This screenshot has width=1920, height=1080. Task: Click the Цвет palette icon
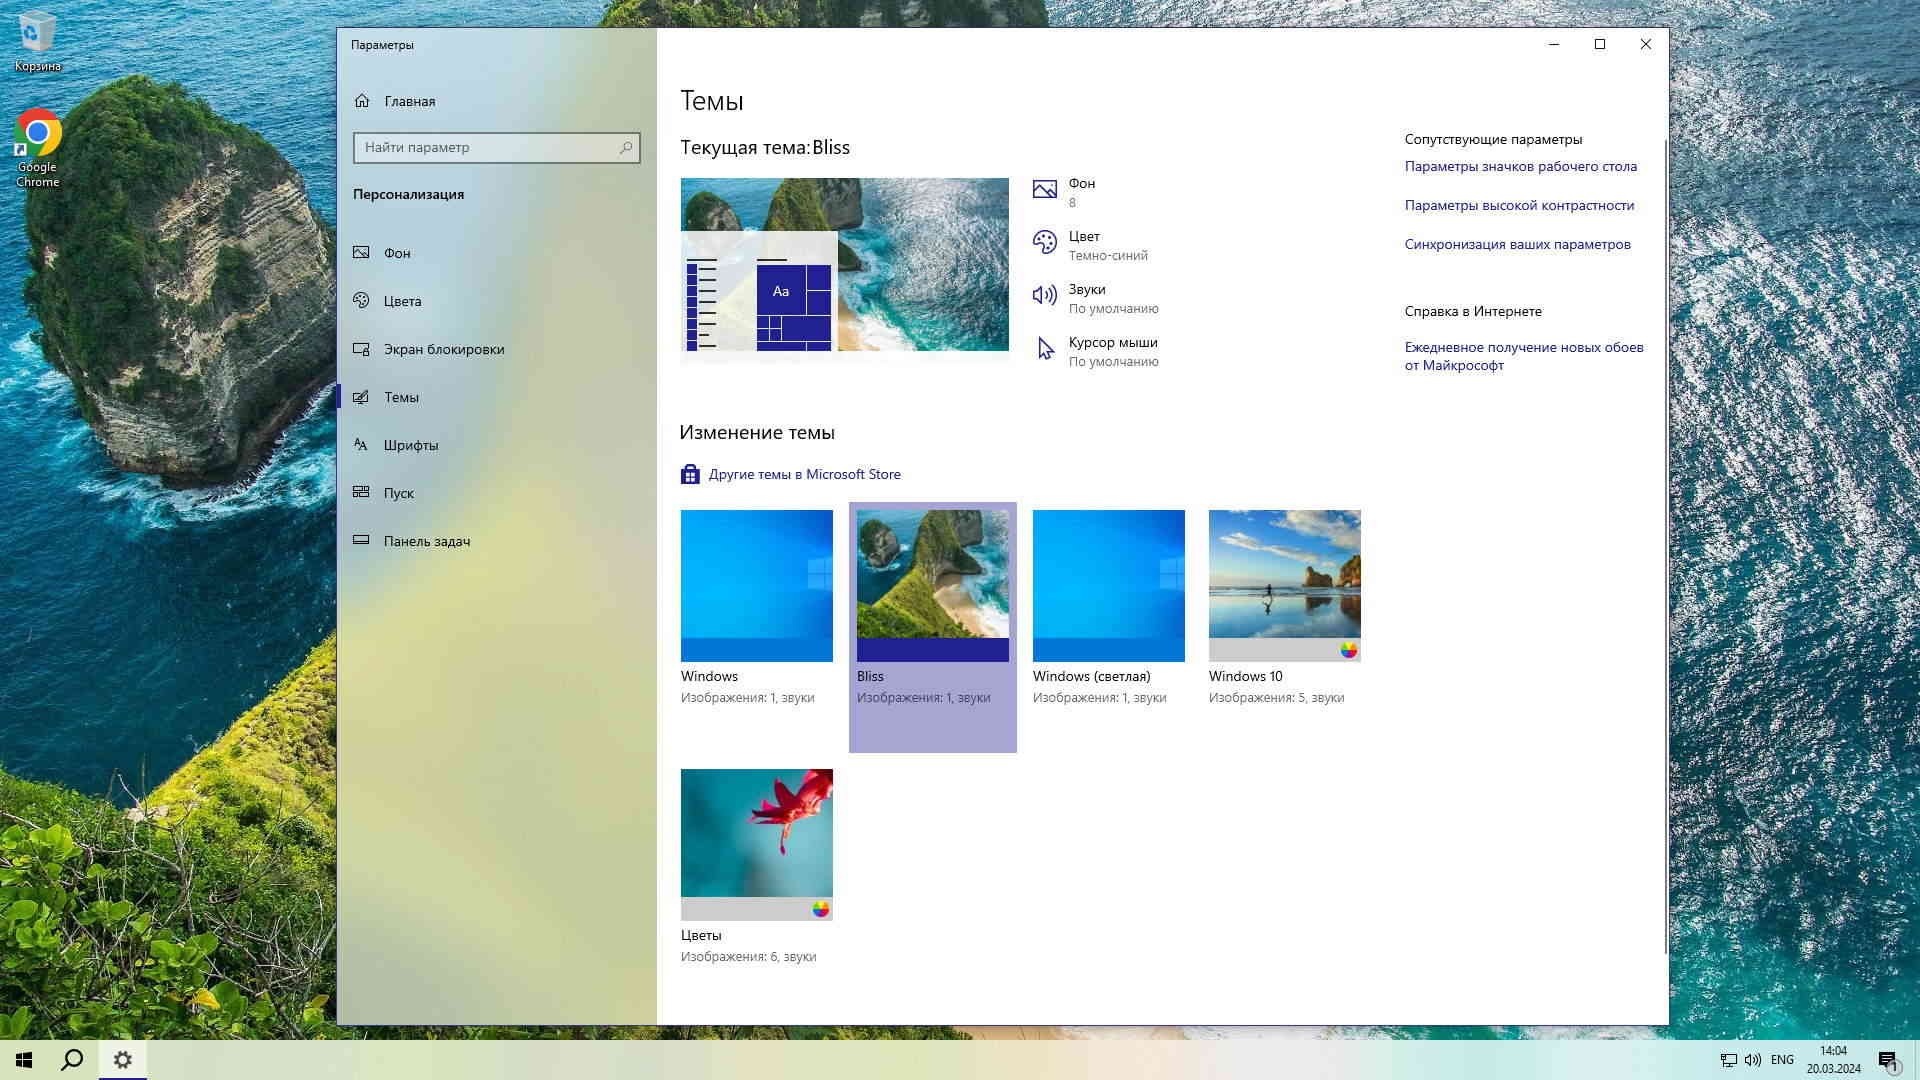tap(1044, 242)
